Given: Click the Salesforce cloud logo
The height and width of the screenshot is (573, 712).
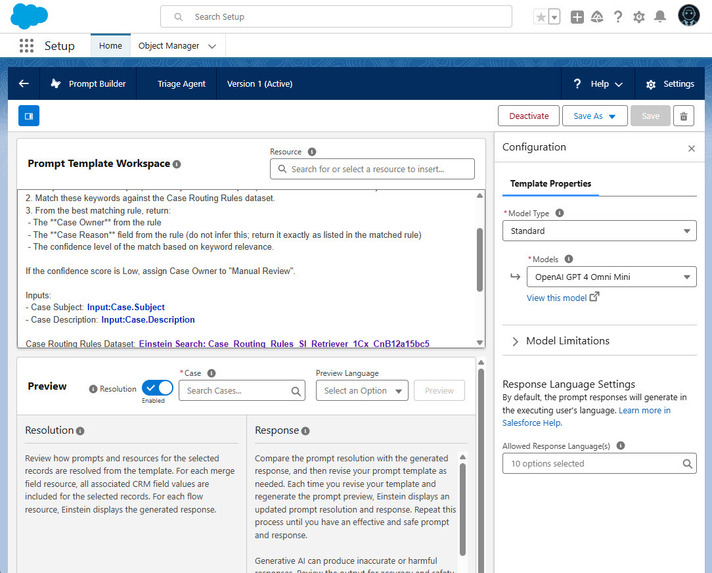Looking at the screenshot, I should (x=29, y=16).
